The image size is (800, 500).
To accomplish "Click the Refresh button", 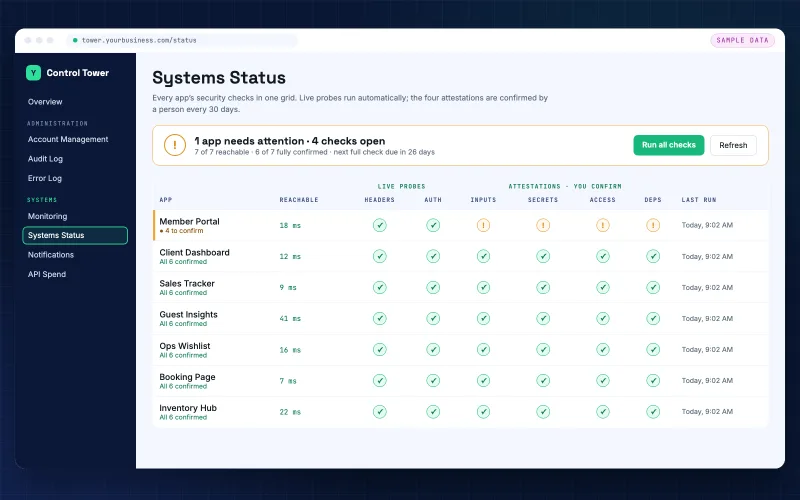I will (x=733, y=145).
